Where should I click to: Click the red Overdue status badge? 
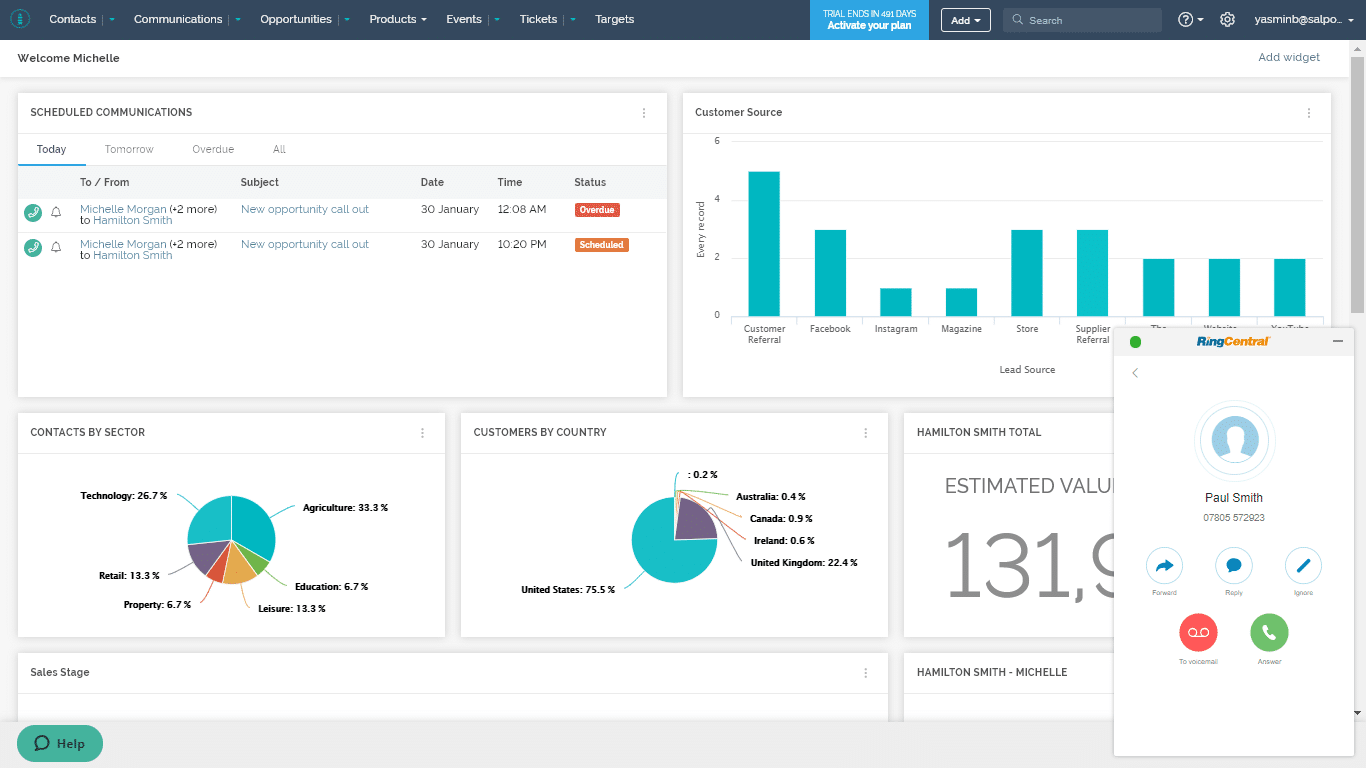point(597,210)
